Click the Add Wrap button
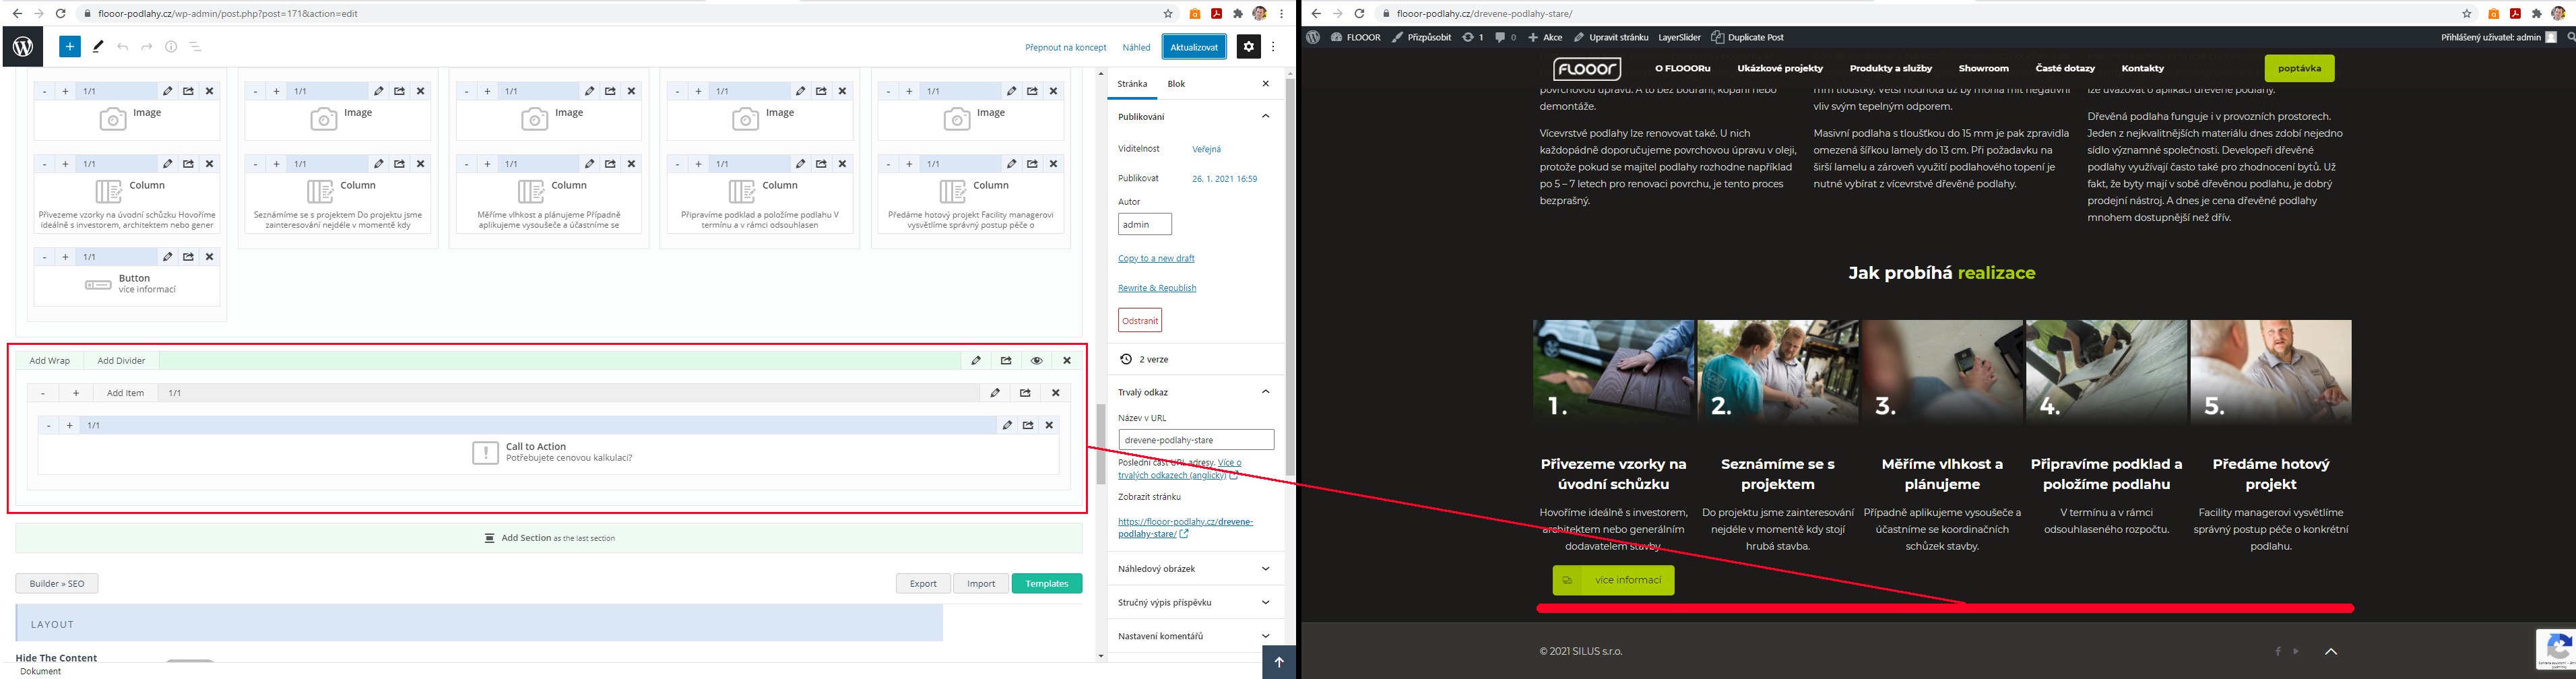 [50, 361]
